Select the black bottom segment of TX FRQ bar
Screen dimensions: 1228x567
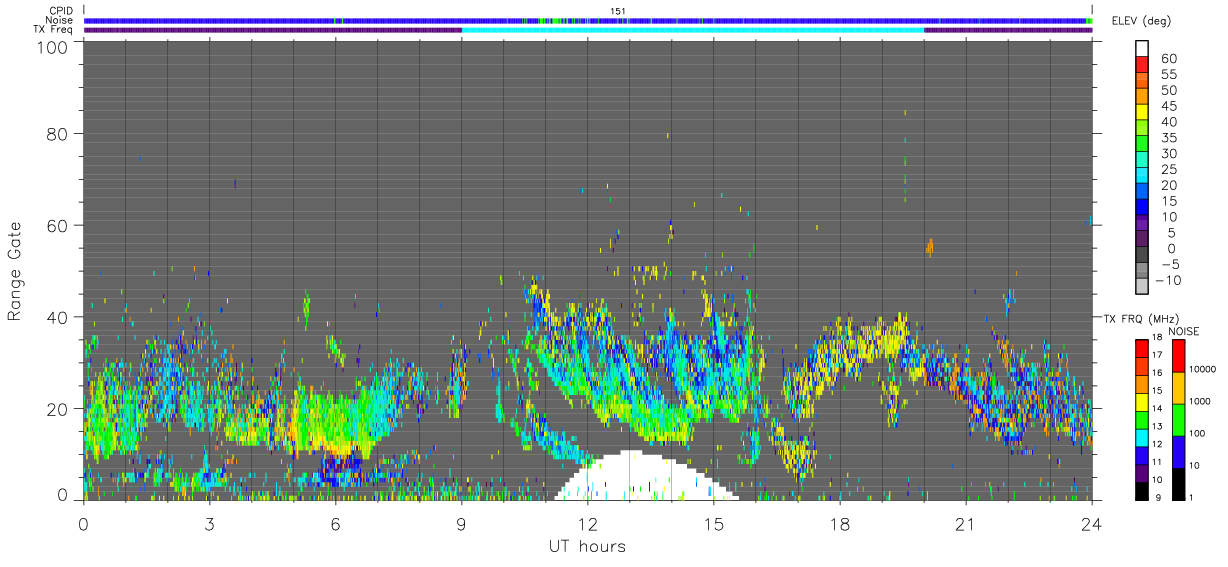1140,489
